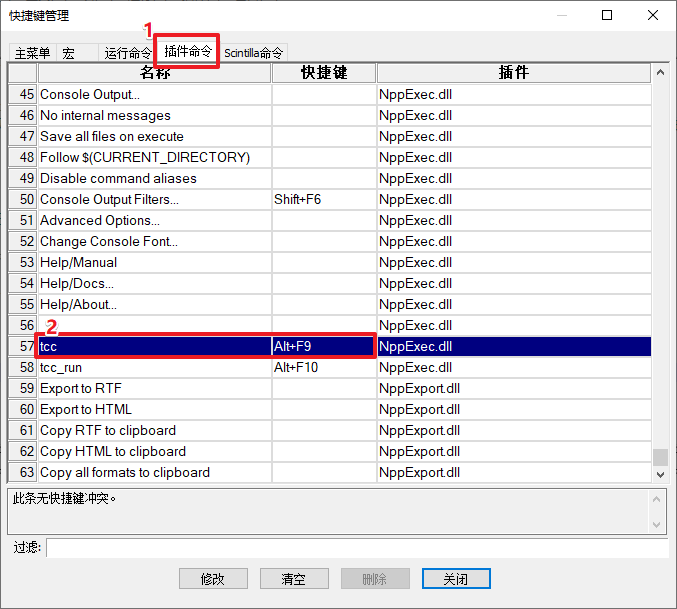Select Follow $(CURRENT_DIRECTORY) row
The image size is (677, 609).
click(330, 158)
